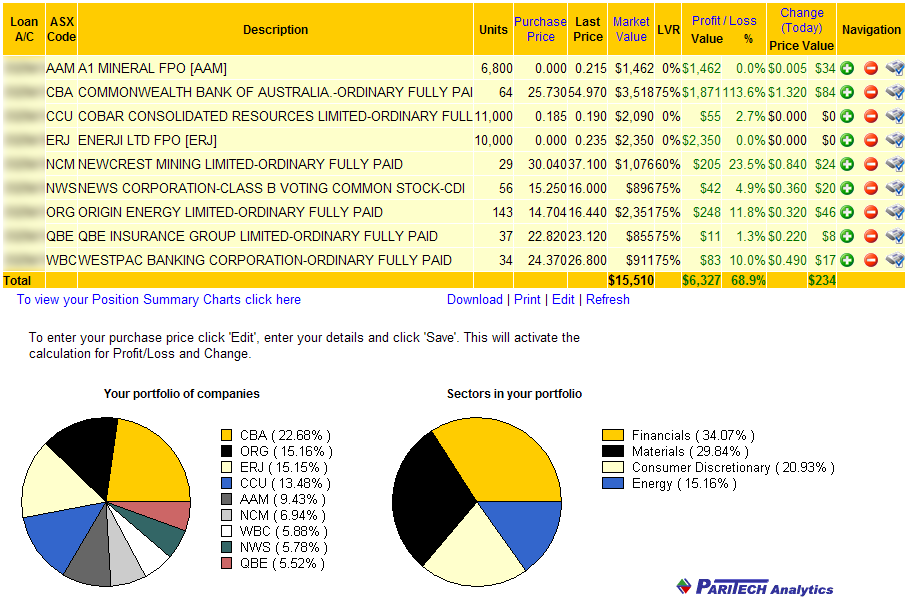Click the total market value $15,510
Viewport: 907px width, 599px height.
[631, 280]
